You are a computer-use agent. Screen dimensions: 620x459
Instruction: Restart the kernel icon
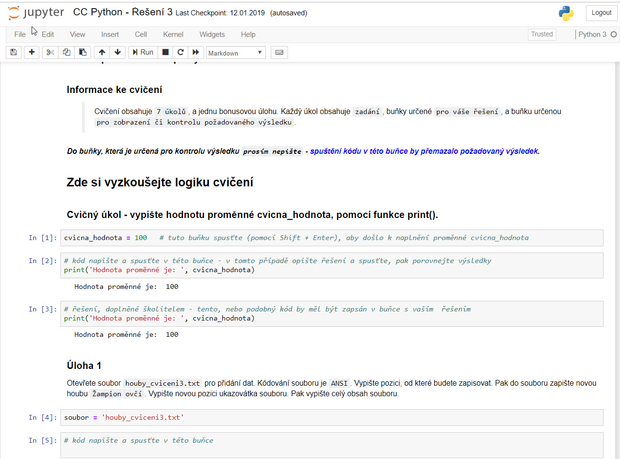(181, 52)
